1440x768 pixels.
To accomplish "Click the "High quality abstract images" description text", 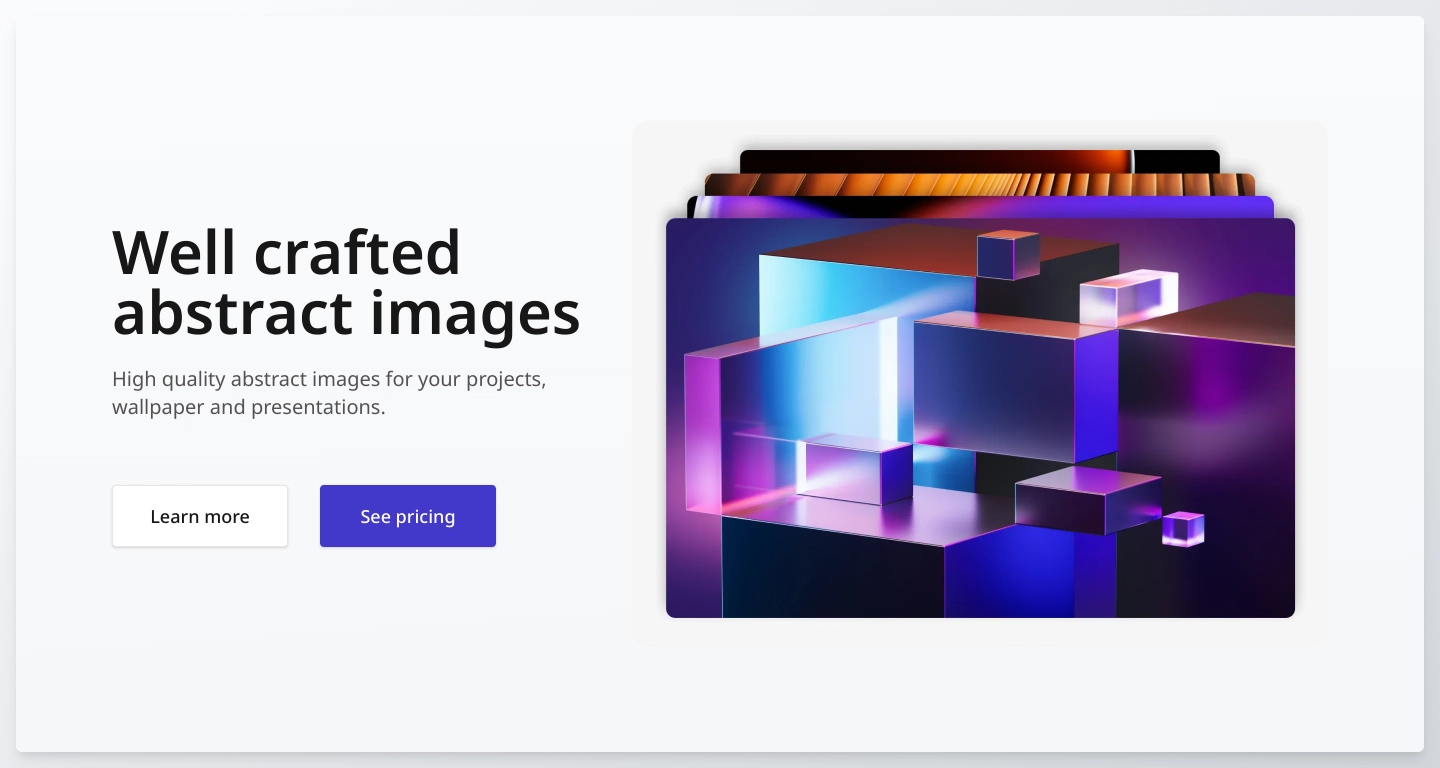I will 329,393.
